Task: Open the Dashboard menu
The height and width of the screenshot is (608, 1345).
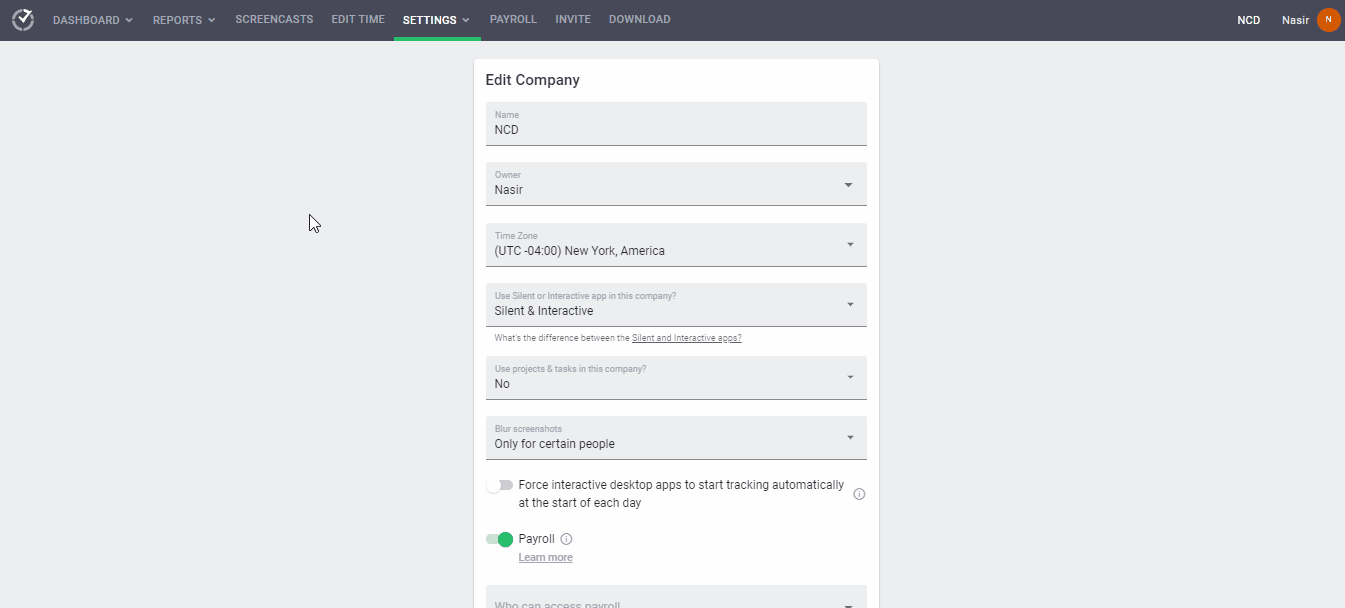Action: coord(92,20)
